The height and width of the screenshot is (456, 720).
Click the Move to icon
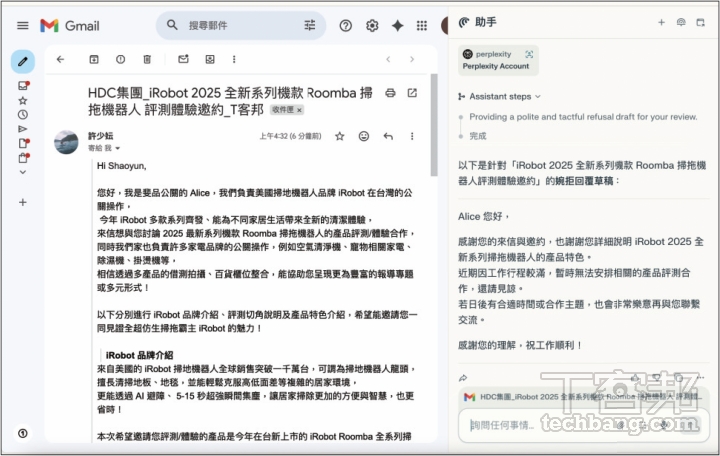pos(210,59)
